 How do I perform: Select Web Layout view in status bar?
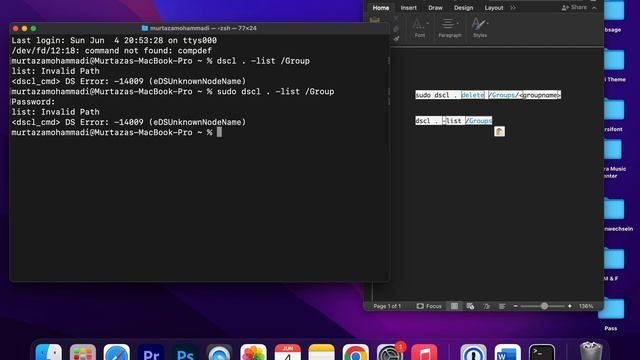pyautogui.click(x=470, y=306)
